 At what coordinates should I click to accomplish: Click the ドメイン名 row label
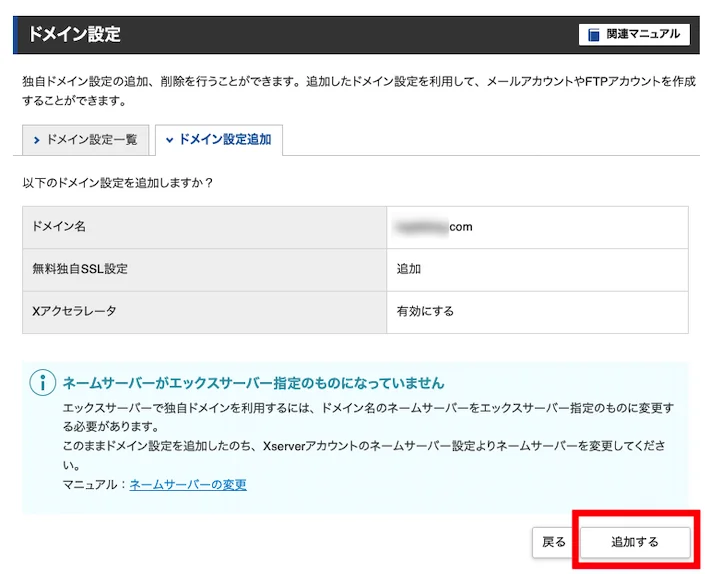point(59,226)
